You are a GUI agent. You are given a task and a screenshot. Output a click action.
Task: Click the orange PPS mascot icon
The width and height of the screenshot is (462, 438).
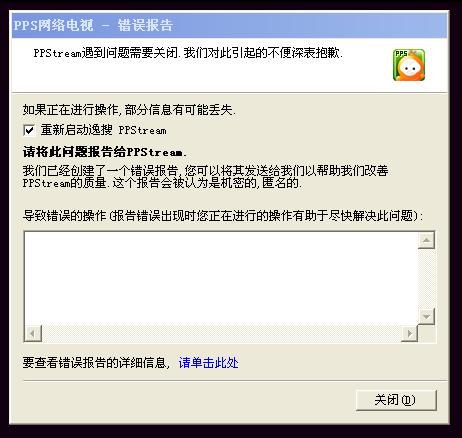(409, 65)
